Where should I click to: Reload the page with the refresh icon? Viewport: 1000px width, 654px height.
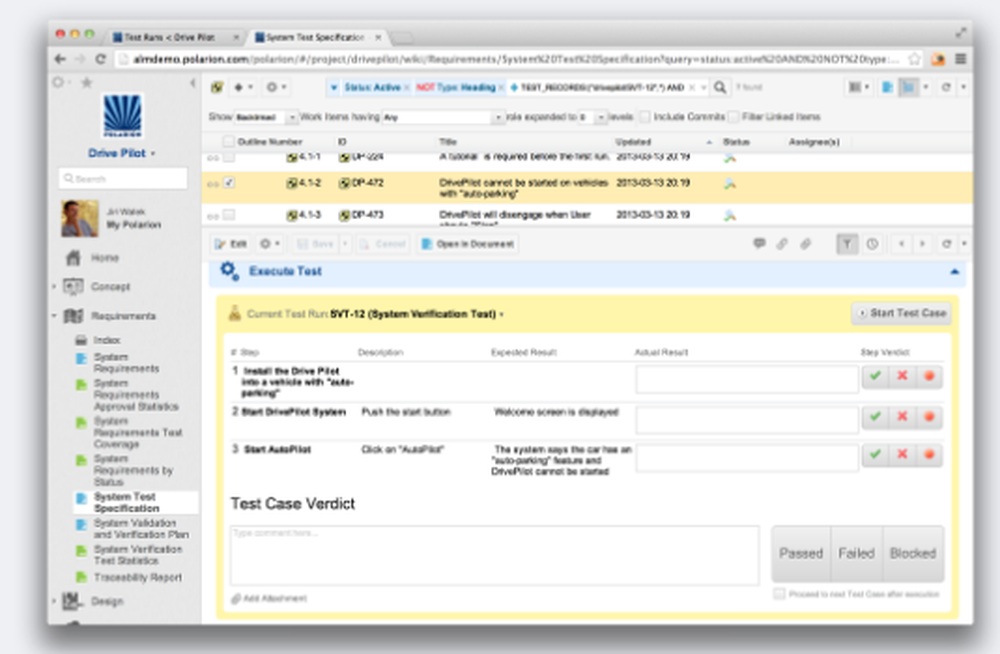click(100, 59)
